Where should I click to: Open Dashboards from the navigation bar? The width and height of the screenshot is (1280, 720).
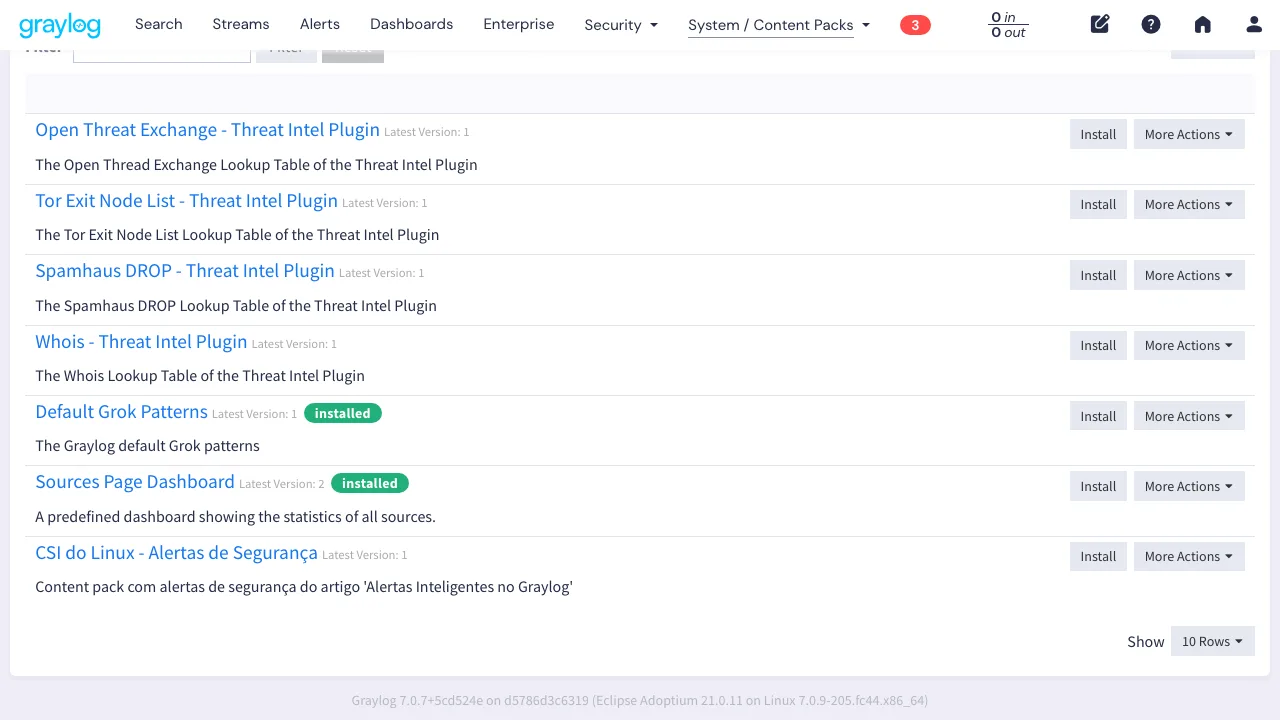coord(411,24)
